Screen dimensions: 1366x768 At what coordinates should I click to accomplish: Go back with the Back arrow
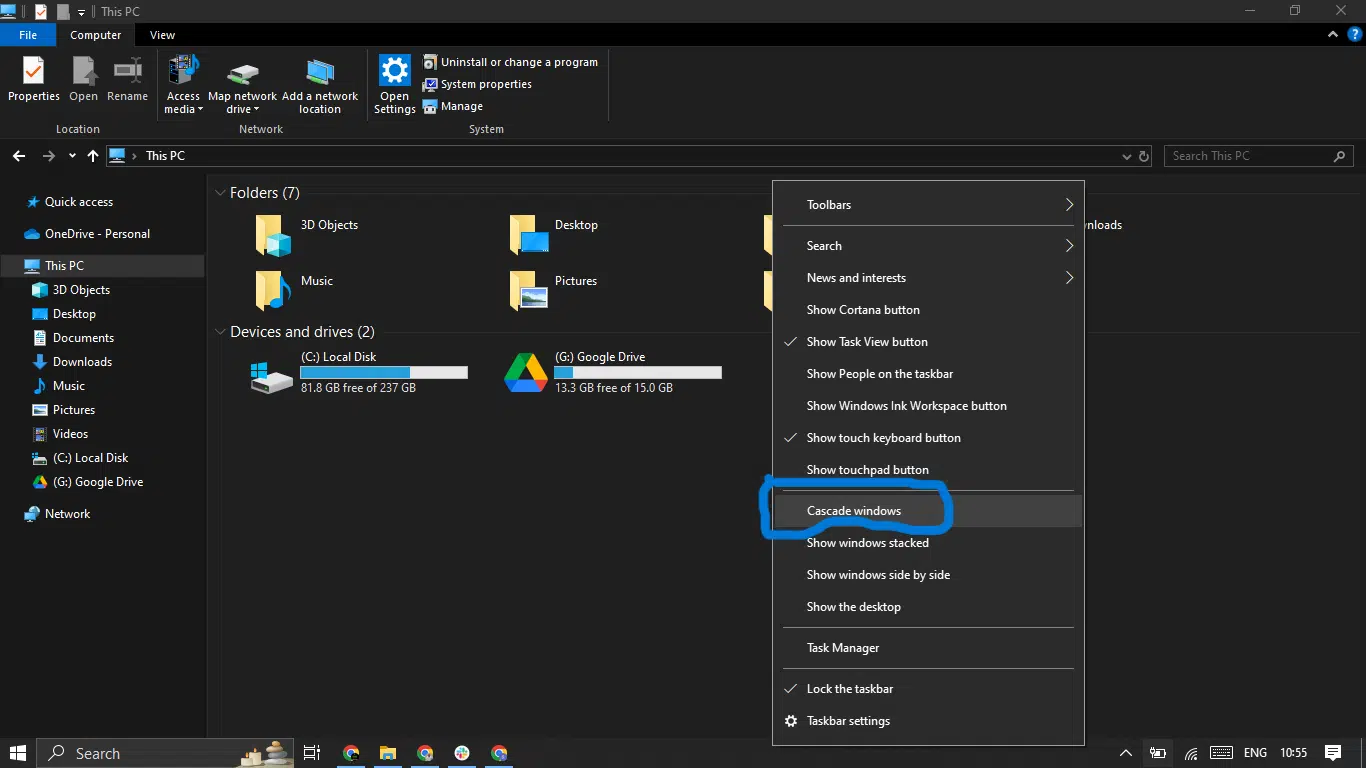point(19,156)
